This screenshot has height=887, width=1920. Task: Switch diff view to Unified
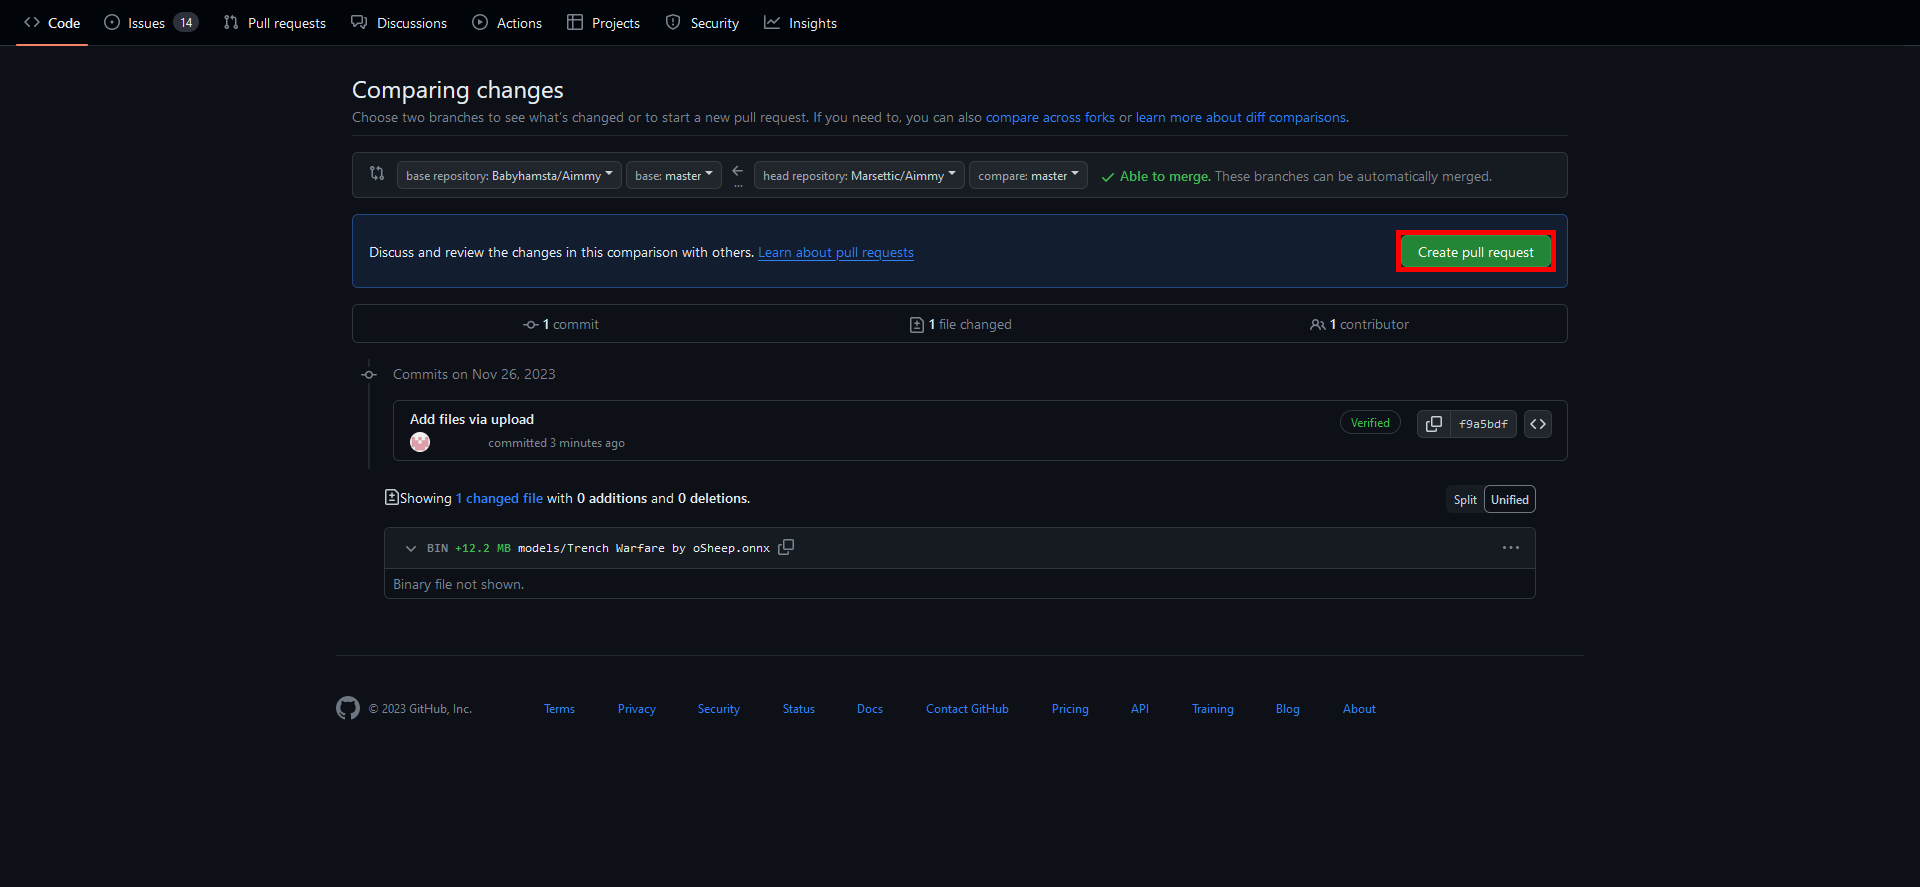pos(1510,499)
